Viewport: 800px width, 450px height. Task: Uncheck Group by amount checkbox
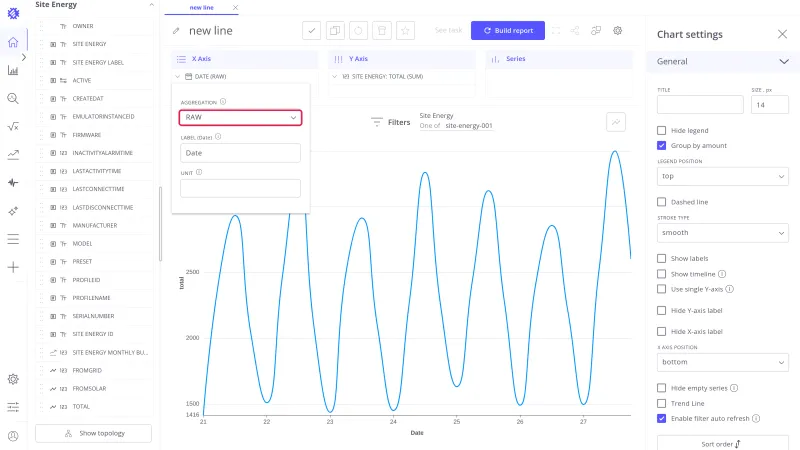click(x=662, y=145)
